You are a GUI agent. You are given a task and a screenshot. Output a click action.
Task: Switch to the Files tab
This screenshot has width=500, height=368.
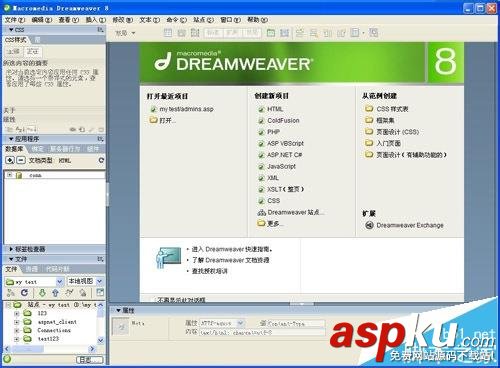(x=11, y=269)
